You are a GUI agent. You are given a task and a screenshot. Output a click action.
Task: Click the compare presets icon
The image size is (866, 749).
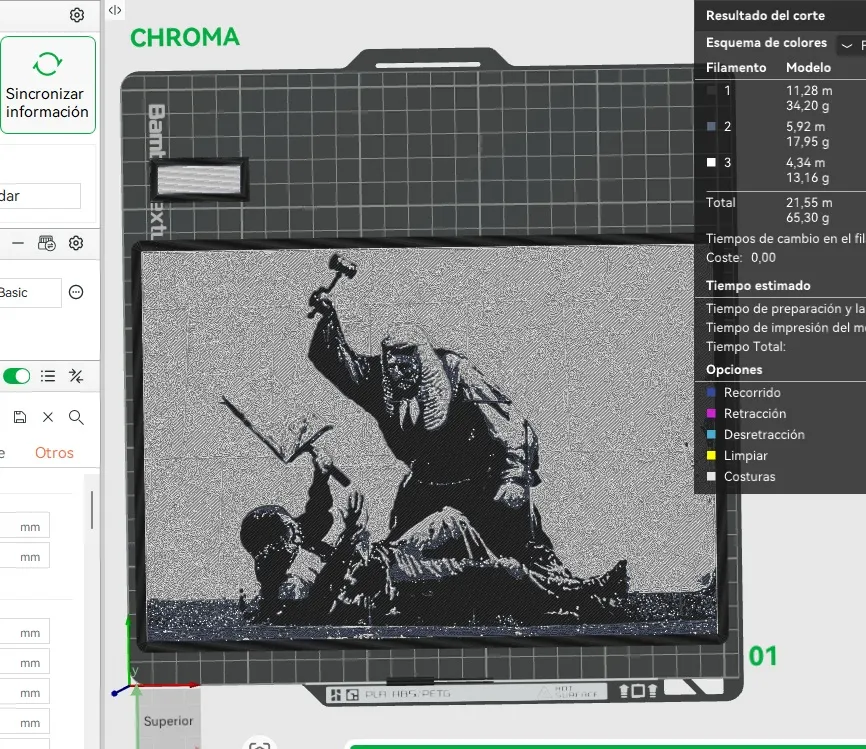pyautogui.click(x=76, y=376)
